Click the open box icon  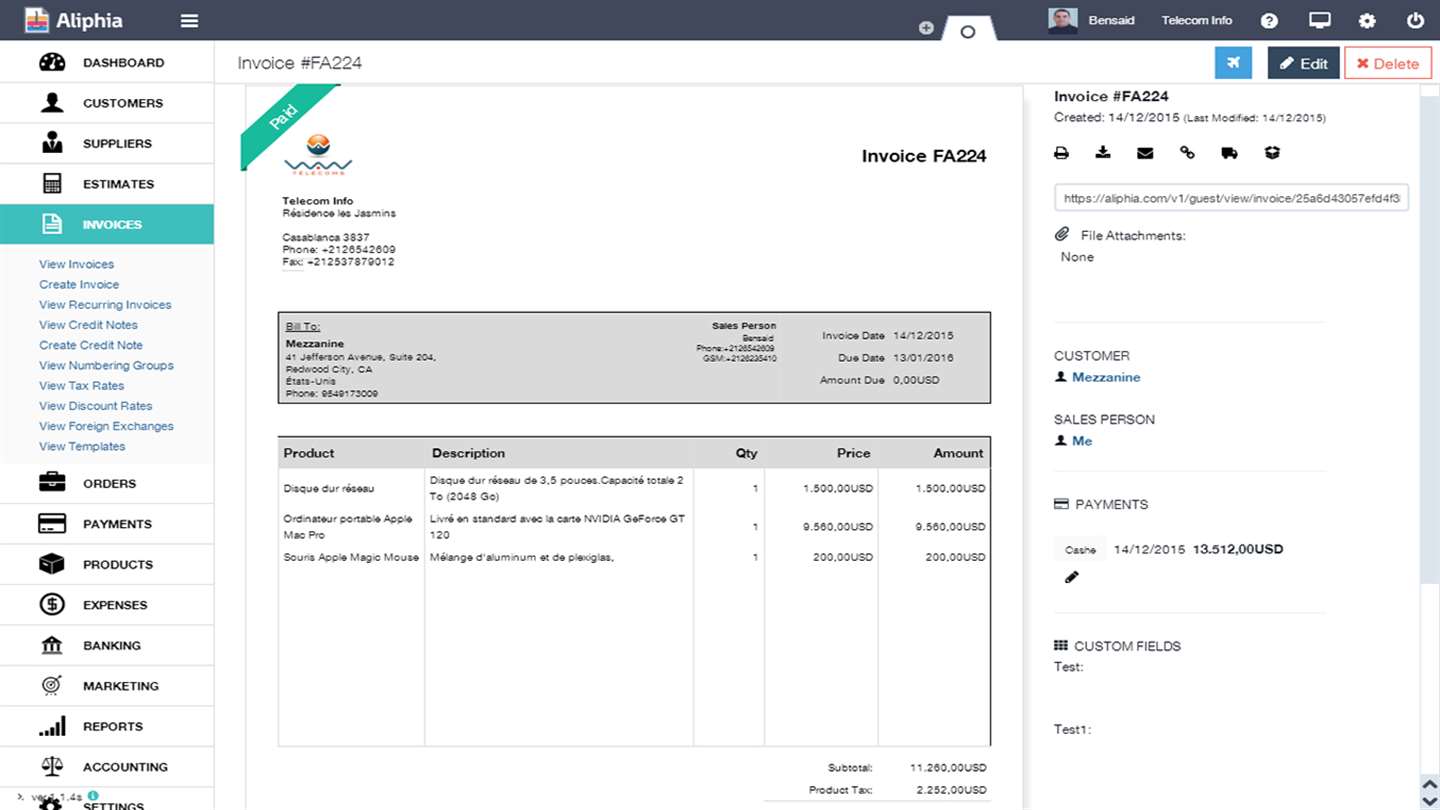[x=1272, y=153]
